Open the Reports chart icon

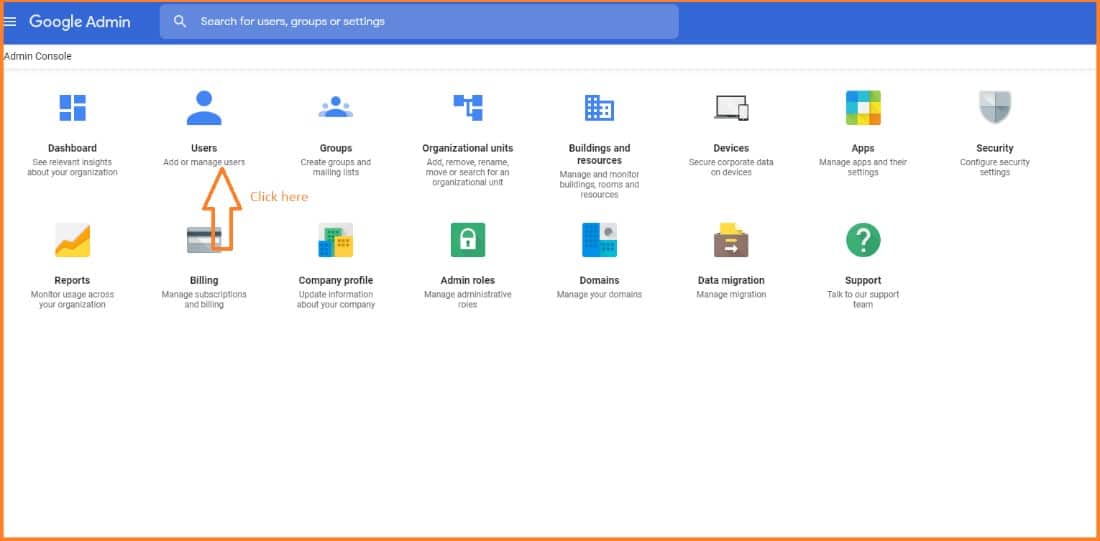click(x=72, y=240)
